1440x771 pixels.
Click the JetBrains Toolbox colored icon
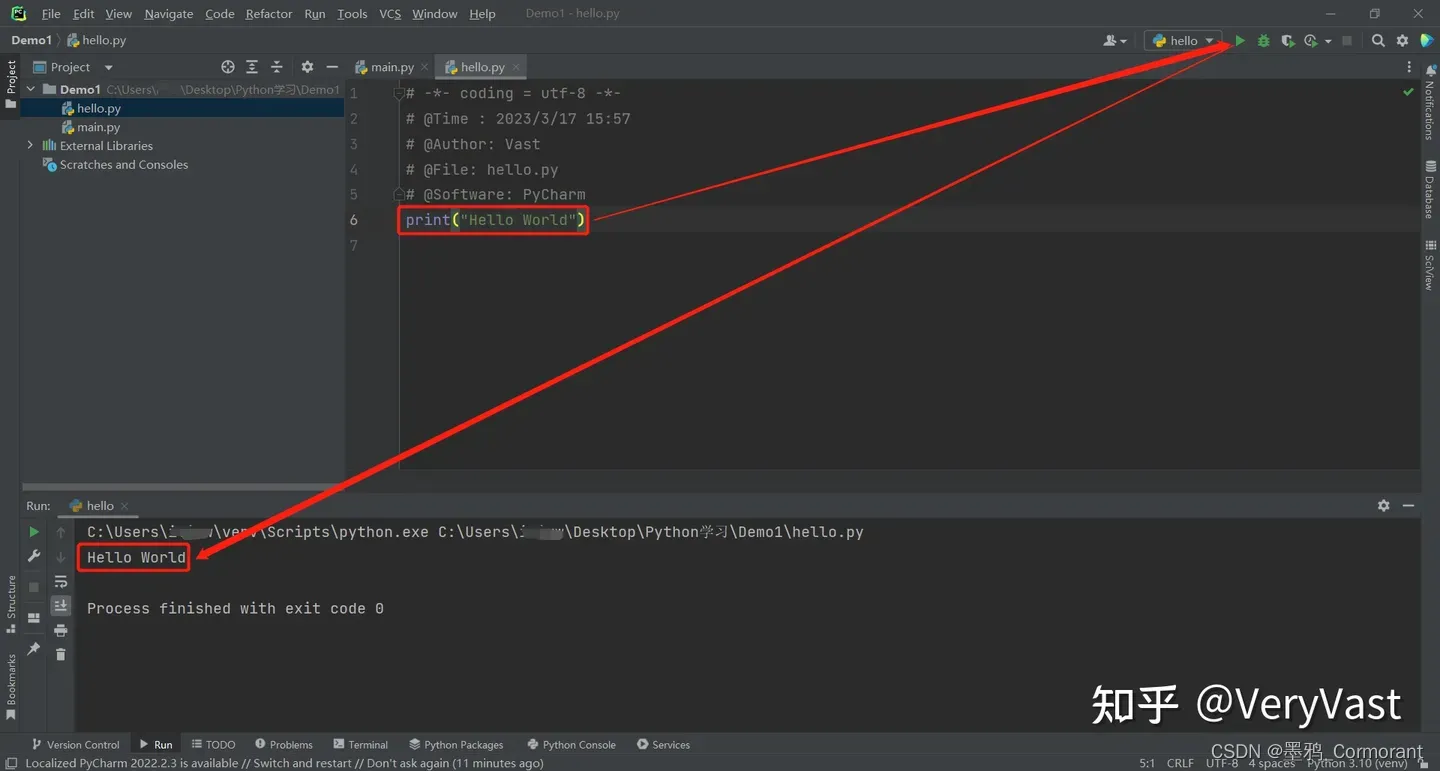coord(1427,41)
